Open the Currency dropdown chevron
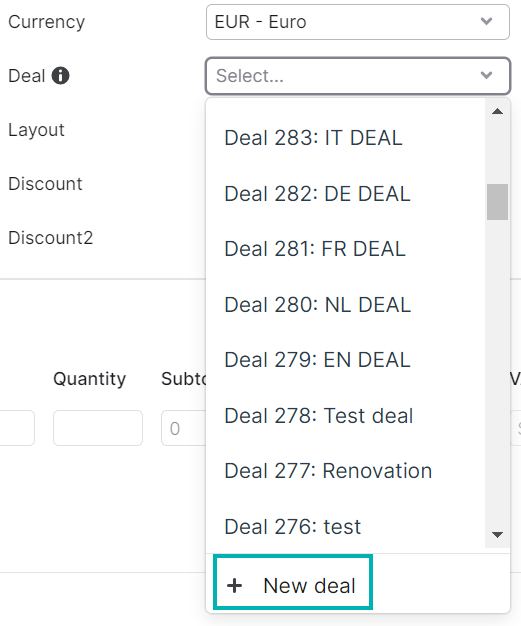 (486, 22)
